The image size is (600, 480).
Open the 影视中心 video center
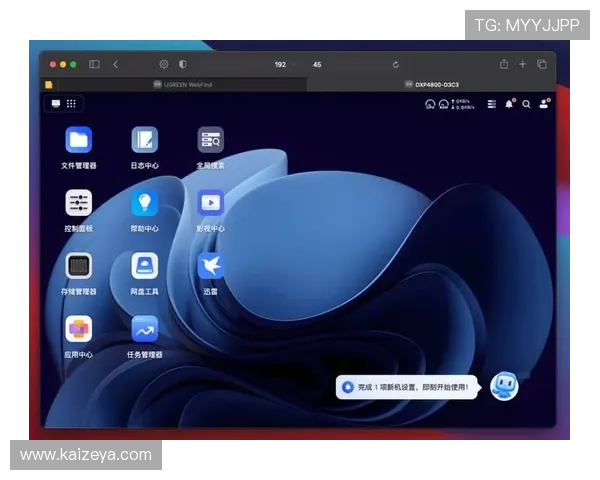[210, 204]
